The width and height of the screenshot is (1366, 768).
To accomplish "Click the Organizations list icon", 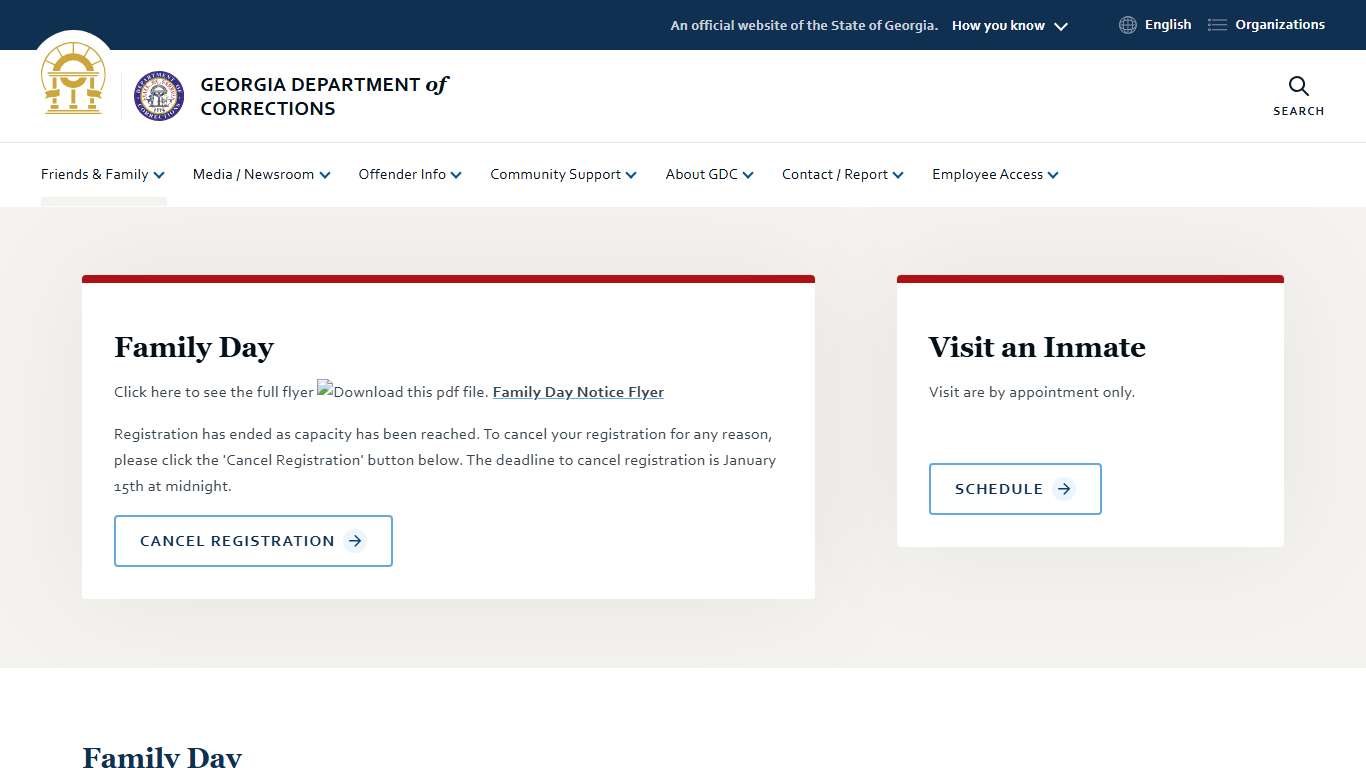I will (x=1217, y=25).
